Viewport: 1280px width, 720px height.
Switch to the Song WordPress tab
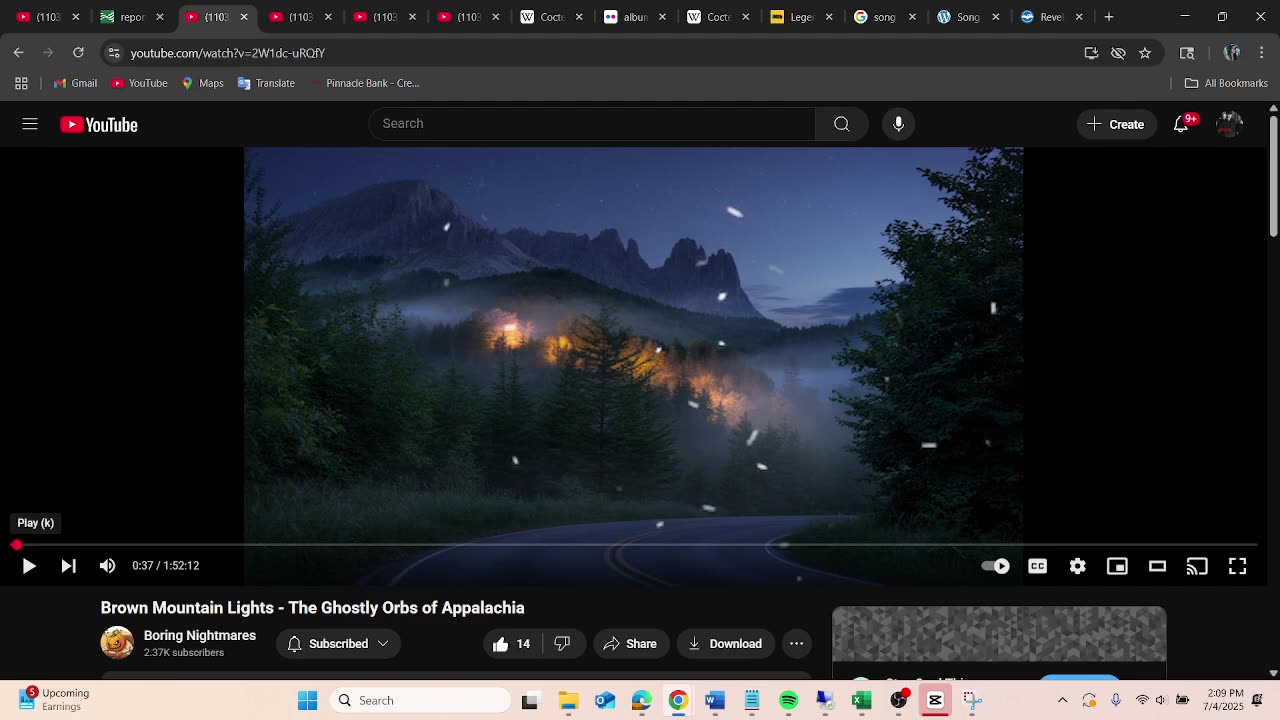pos(968,17)
